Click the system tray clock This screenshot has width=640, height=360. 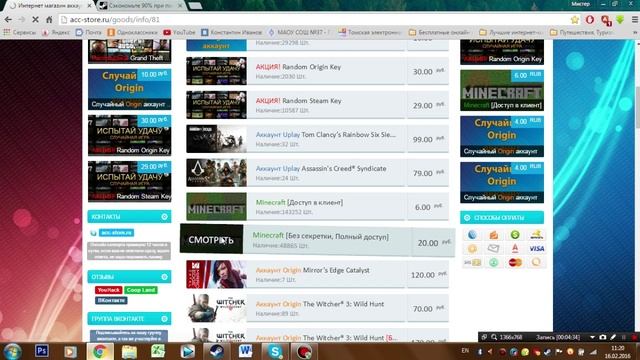[617, 352]
